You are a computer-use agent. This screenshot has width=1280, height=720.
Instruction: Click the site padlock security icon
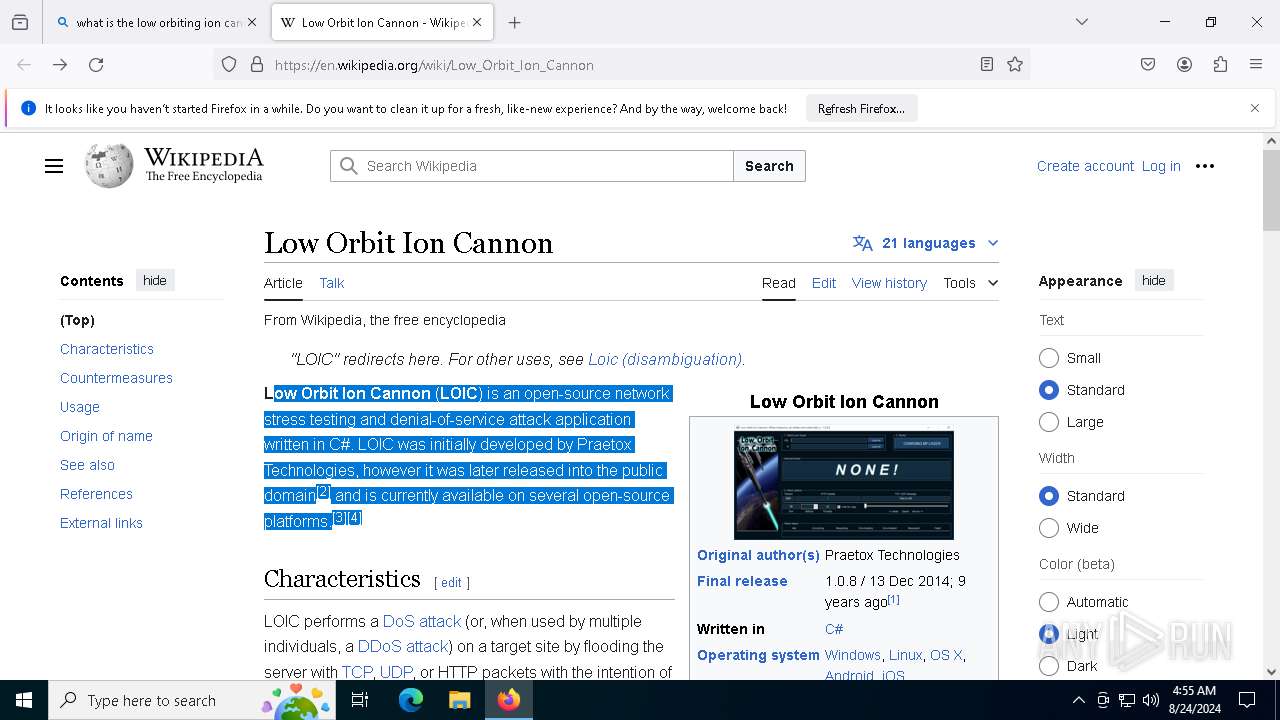[257, 65]
